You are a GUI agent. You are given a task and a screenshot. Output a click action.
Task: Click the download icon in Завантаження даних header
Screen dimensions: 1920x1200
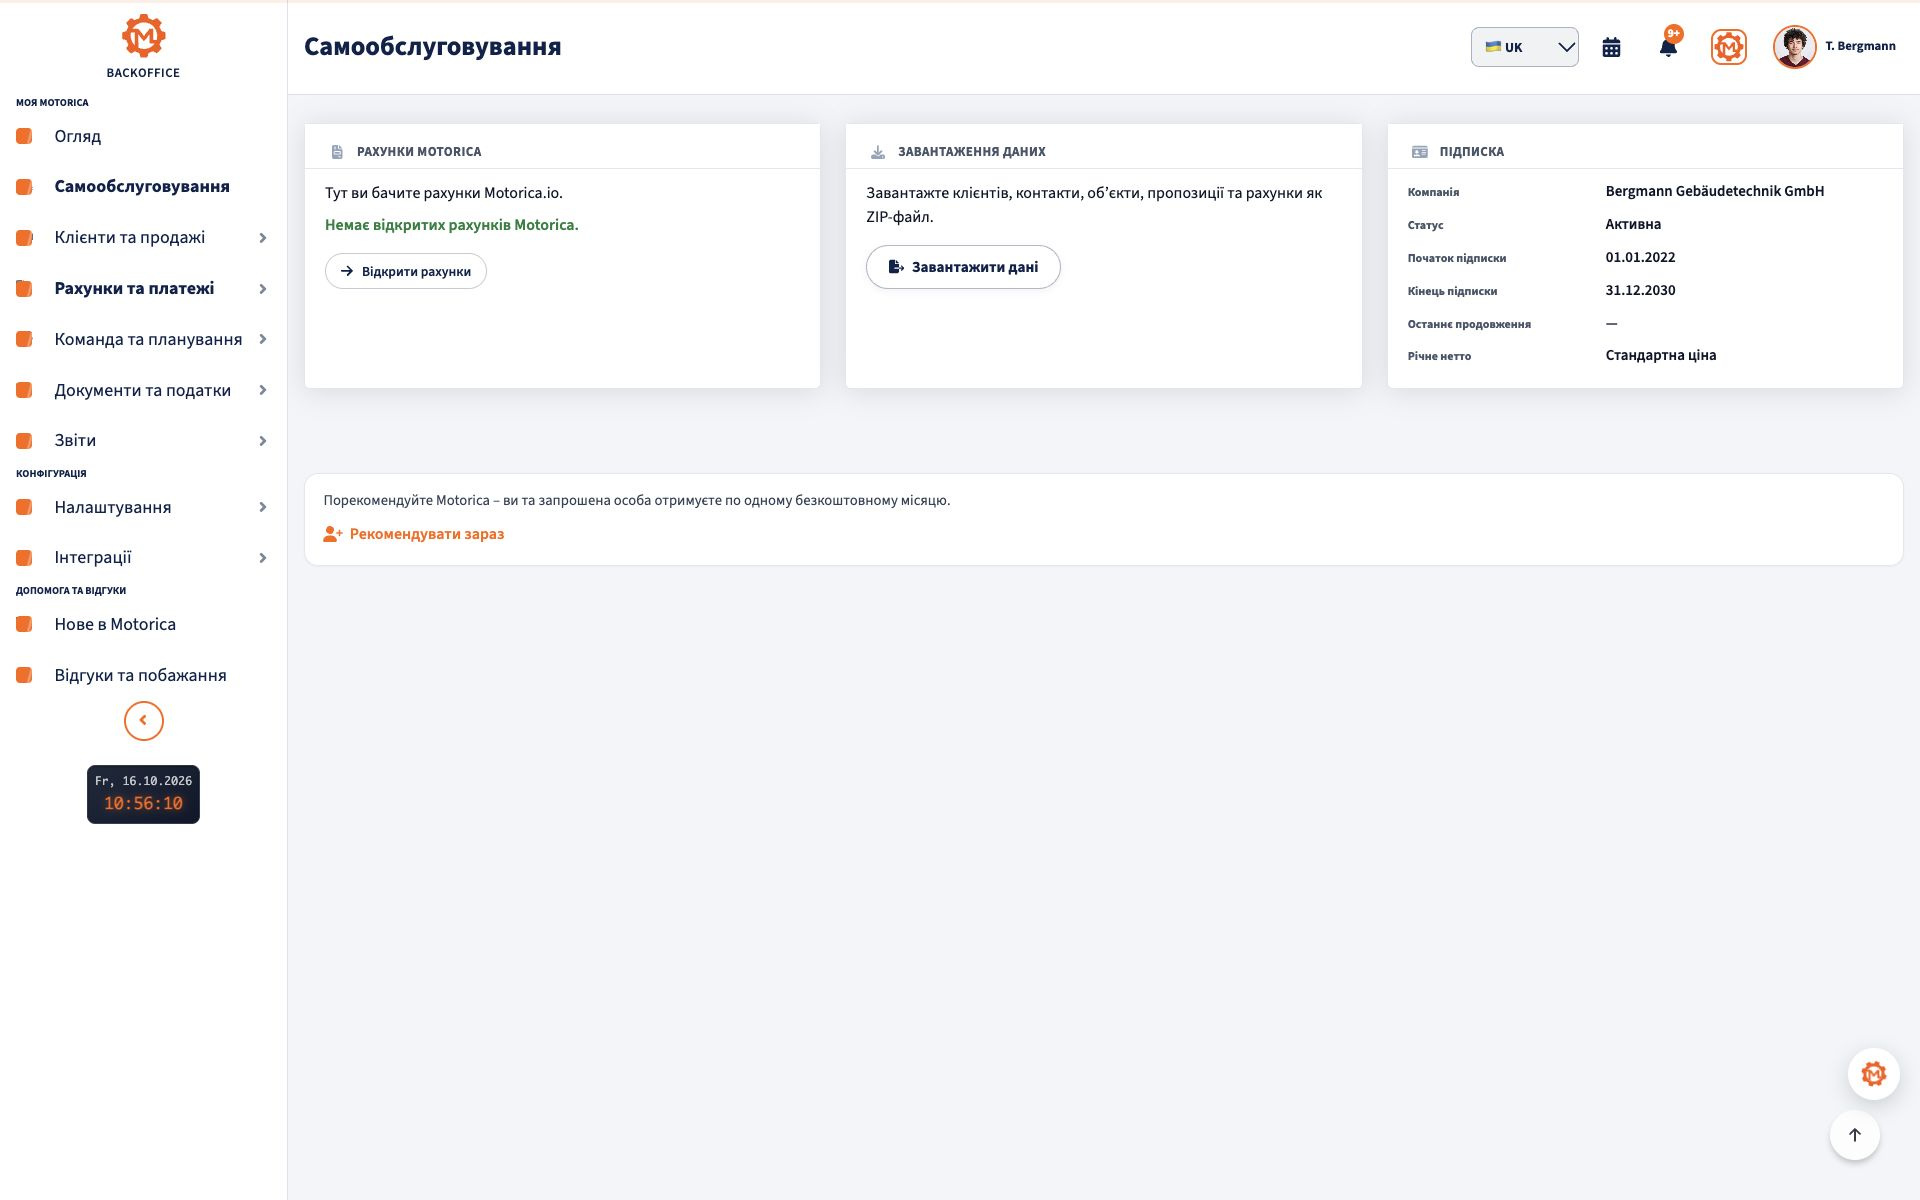(x=878, y=152)
